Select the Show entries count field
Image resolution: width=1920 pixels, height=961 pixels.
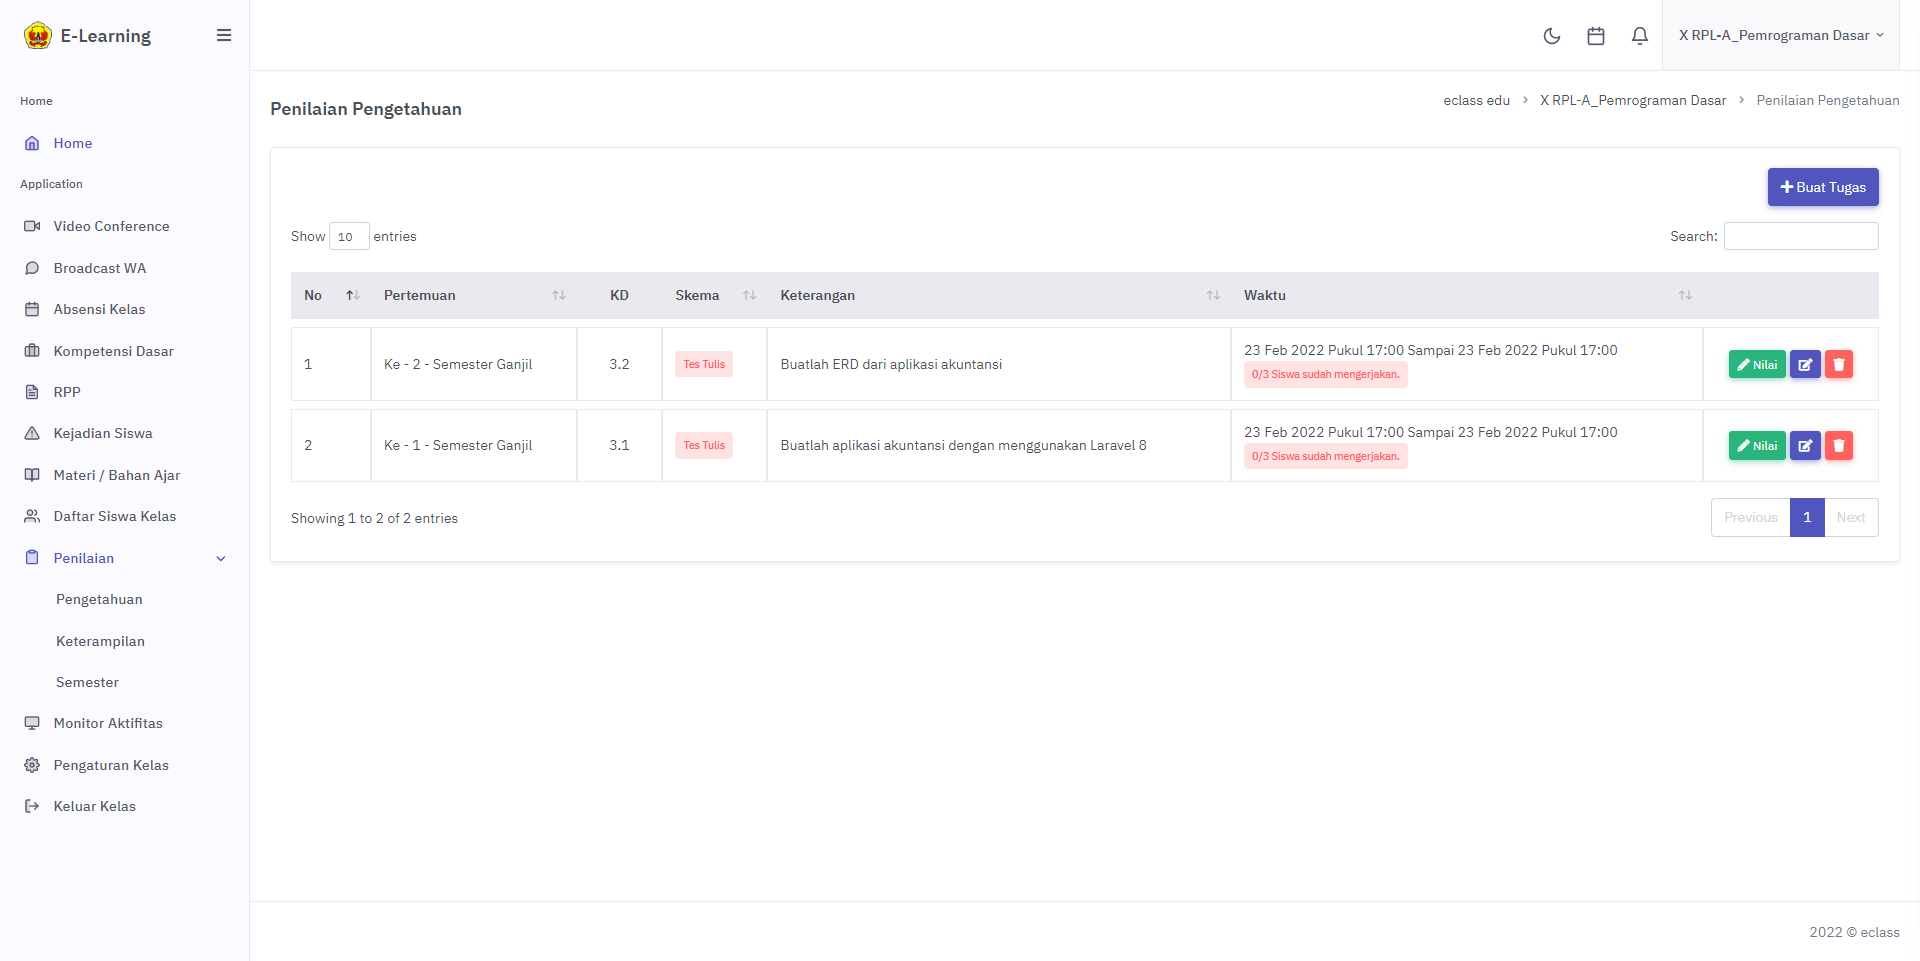tap(349, 237)
